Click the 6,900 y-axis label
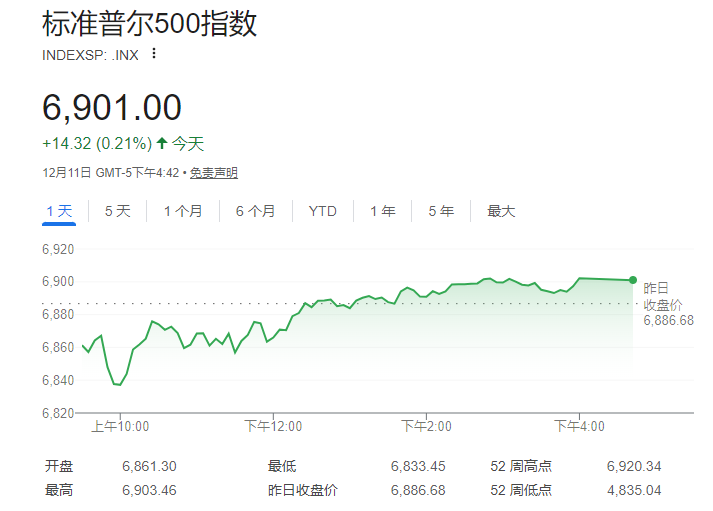The image size is (713, 511). tap(58, 282)
